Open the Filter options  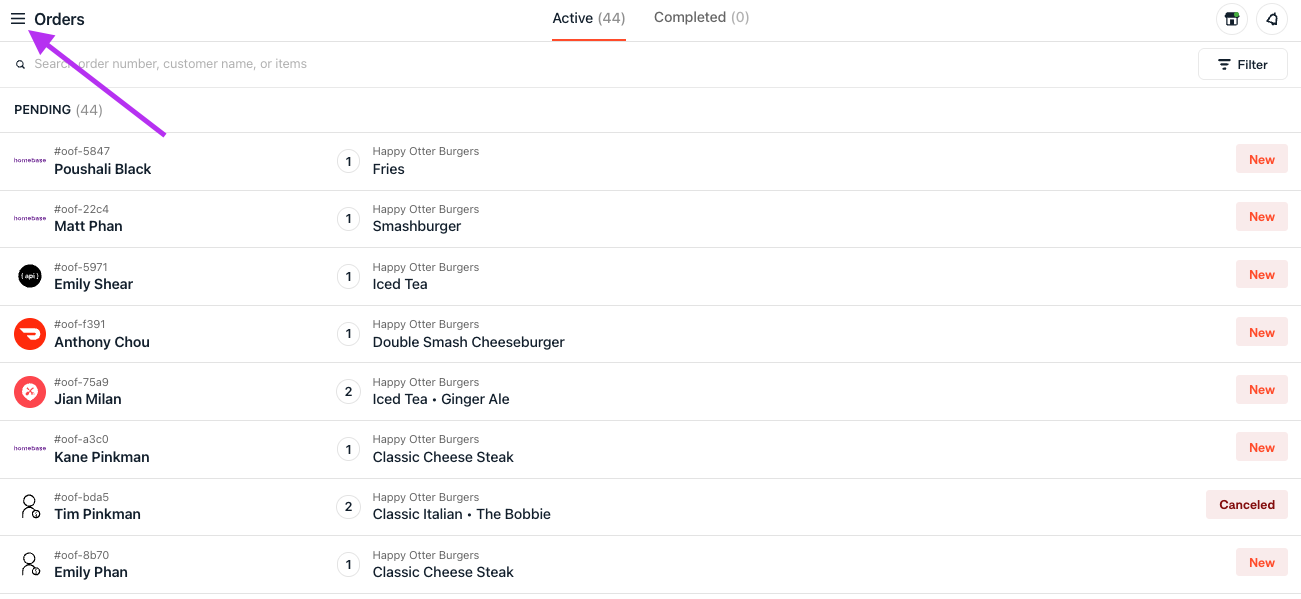pos(1243,64)
